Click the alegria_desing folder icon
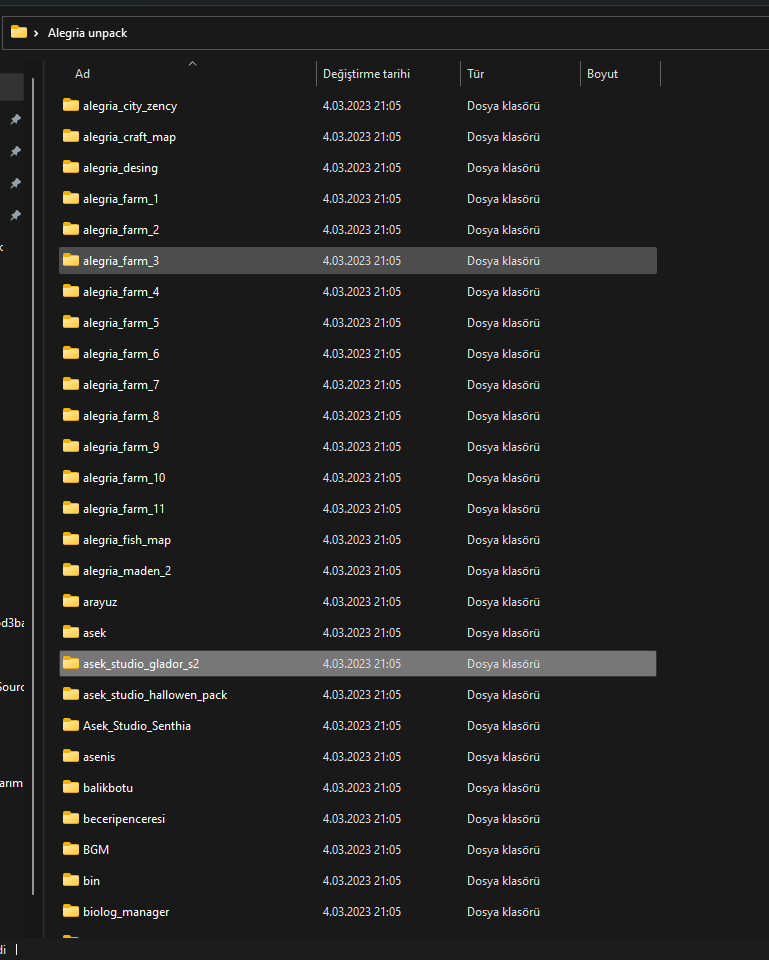 tap(71, 167)
